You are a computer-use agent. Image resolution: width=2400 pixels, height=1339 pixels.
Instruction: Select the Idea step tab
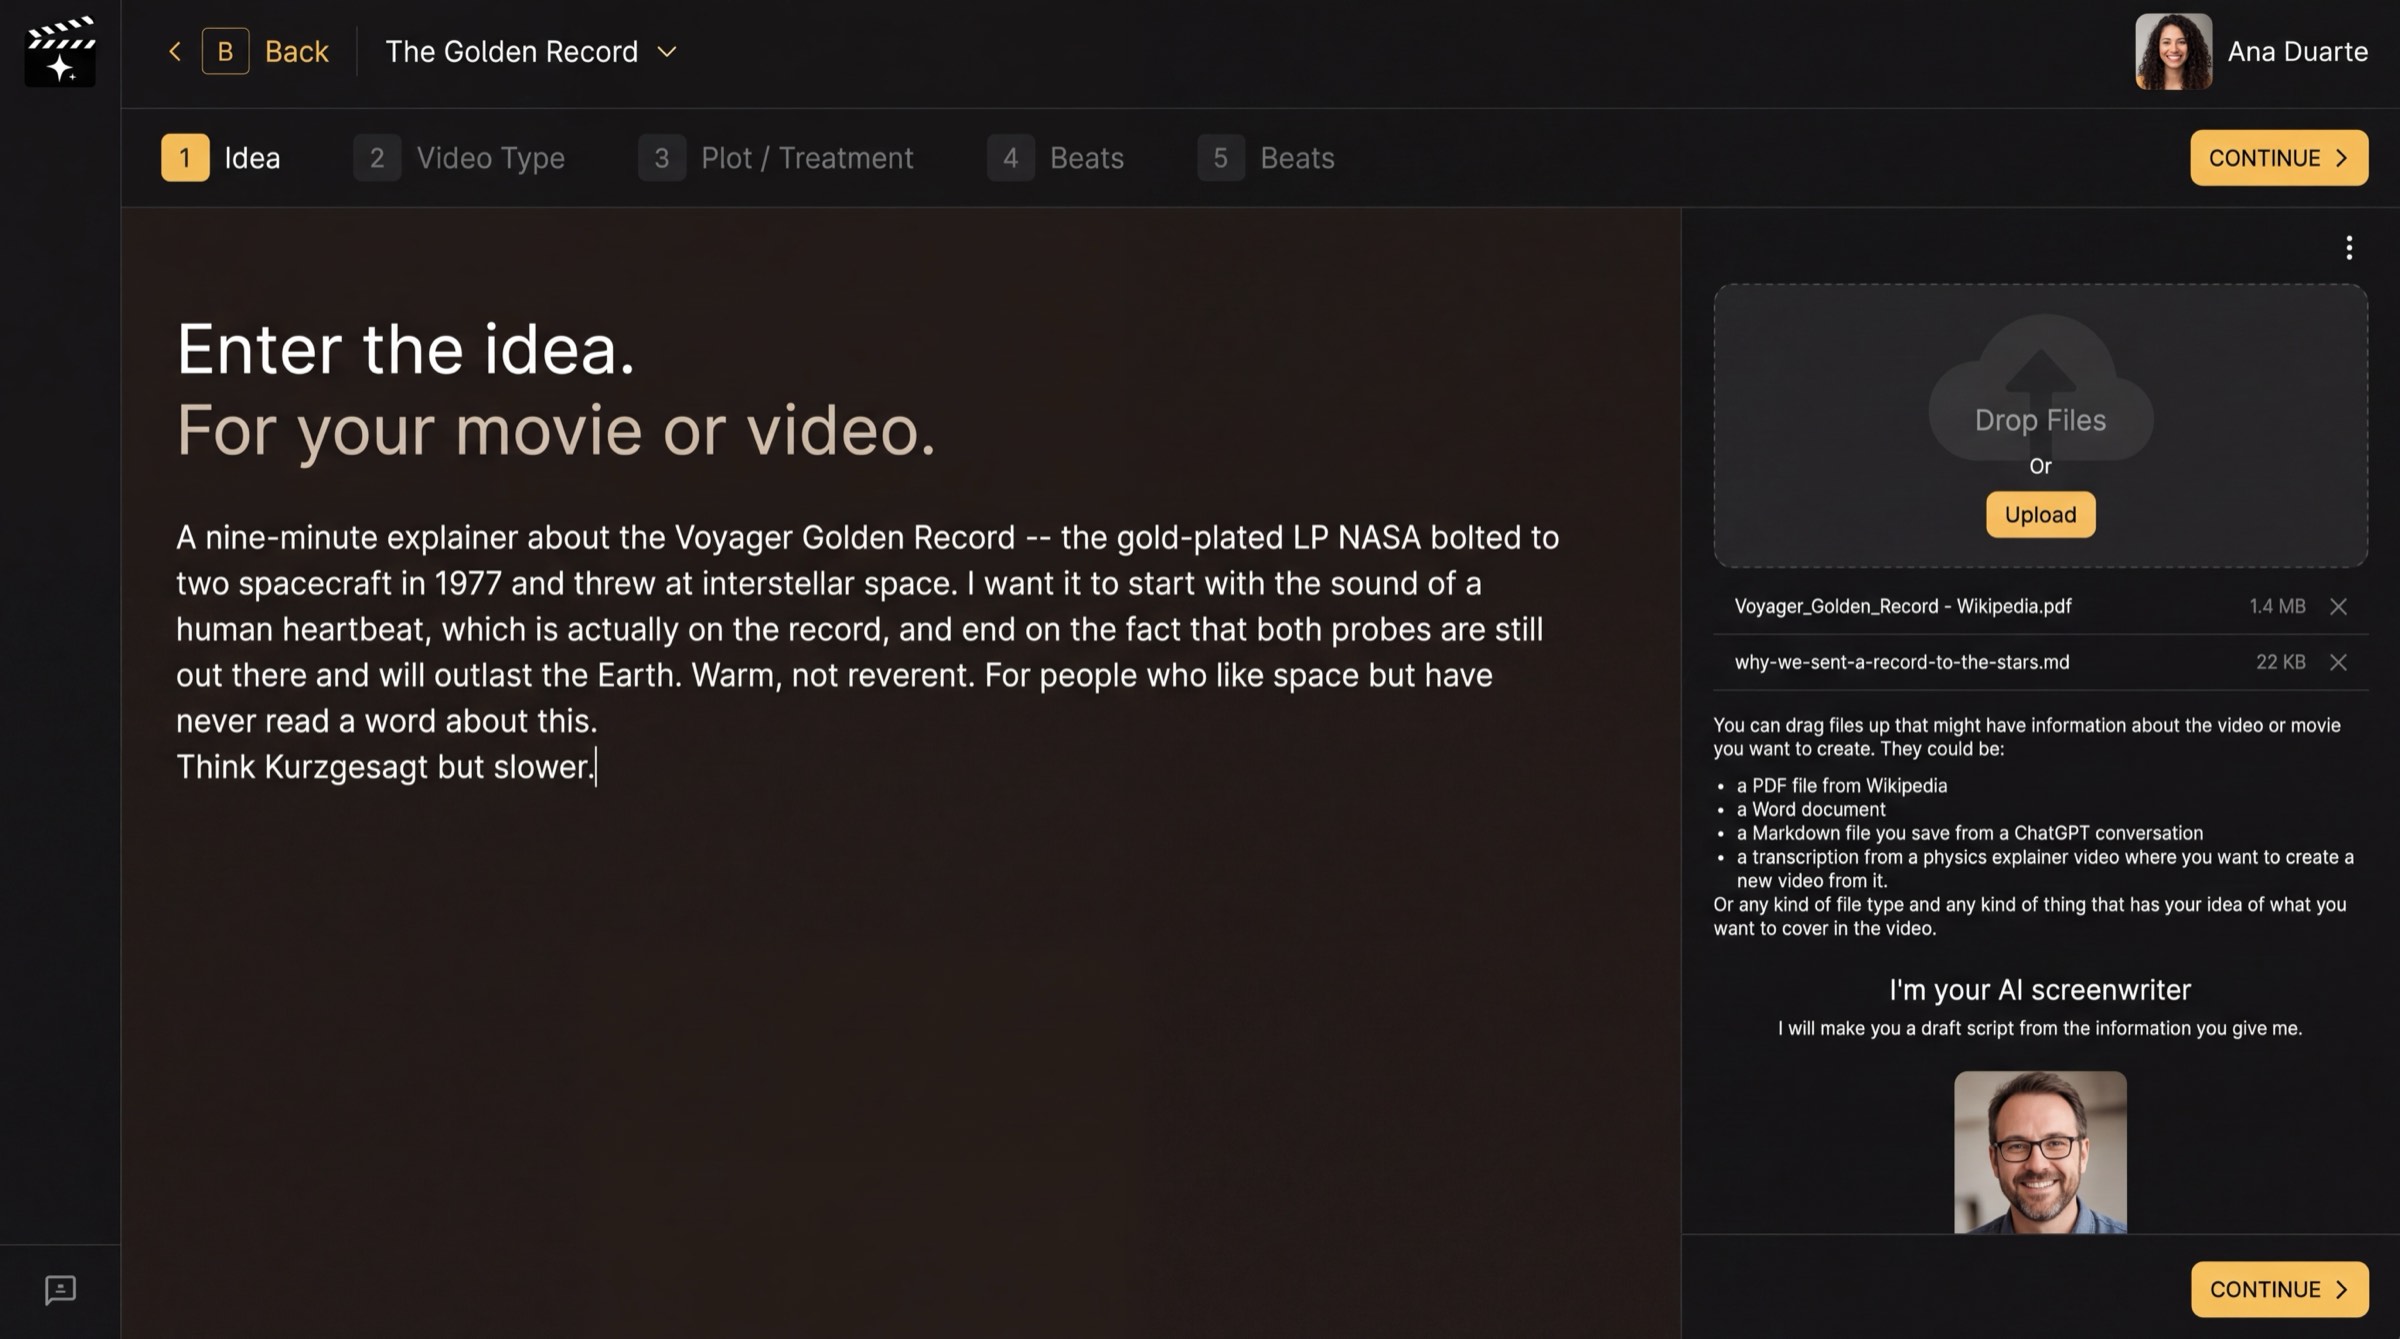(221, 158)
